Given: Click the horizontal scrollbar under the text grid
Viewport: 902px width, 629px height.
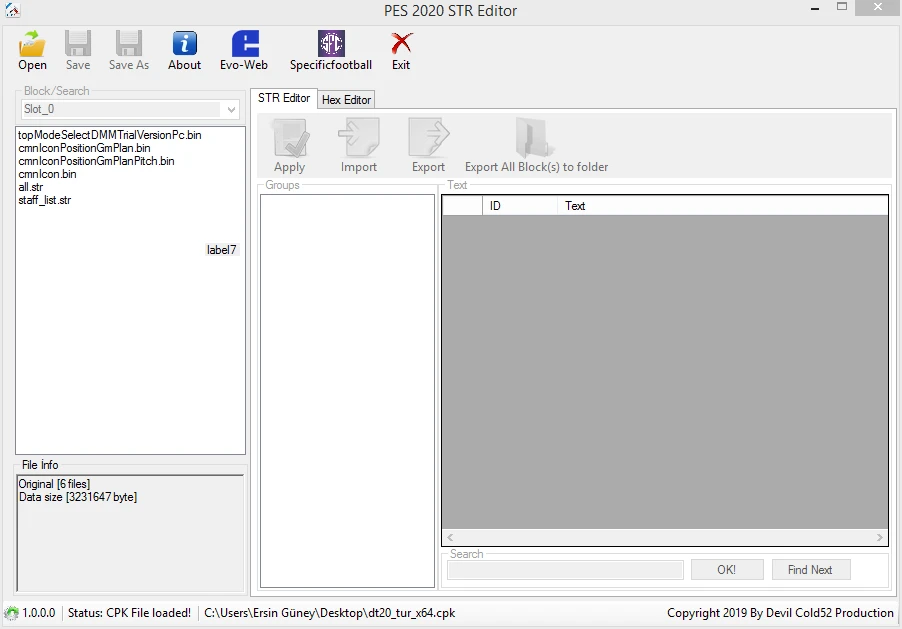Looking at the screenshot, I should pyautogui.click(x=665, y=537).
